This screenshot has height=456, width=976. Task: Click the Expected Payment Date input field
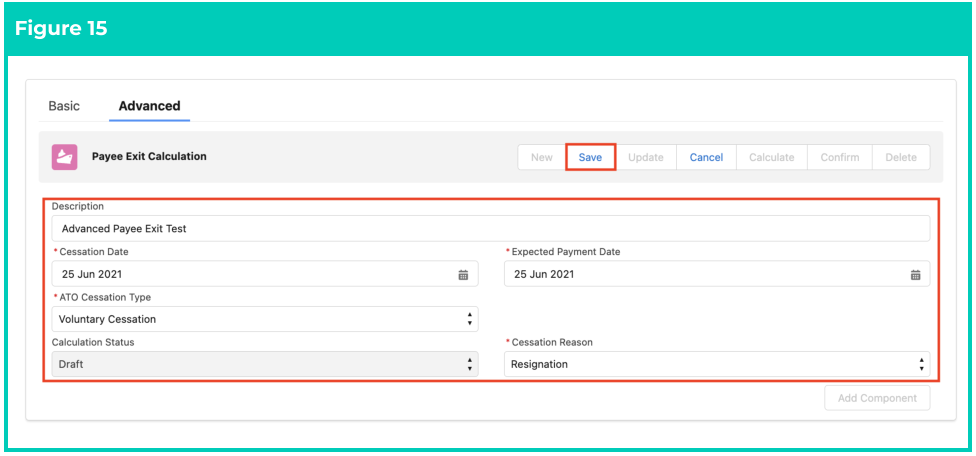click(x=717, y=274)
